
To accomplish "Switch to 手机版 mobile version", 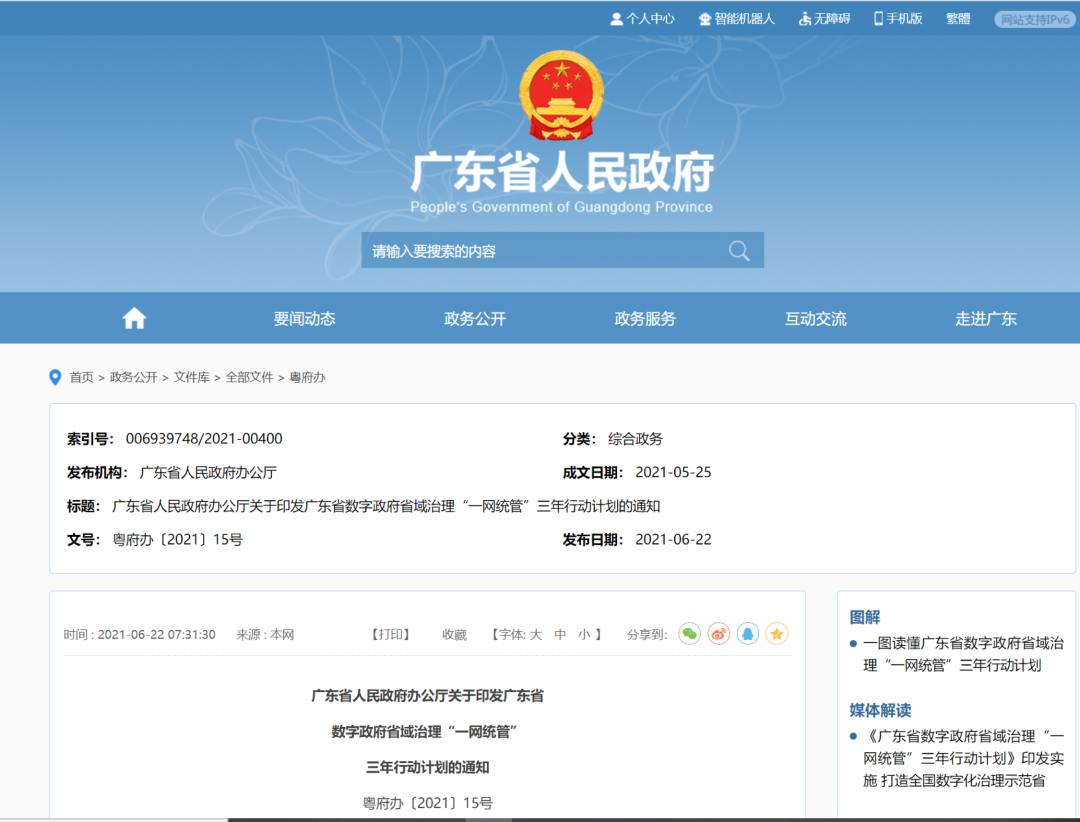I will click(x=898, y=19).
